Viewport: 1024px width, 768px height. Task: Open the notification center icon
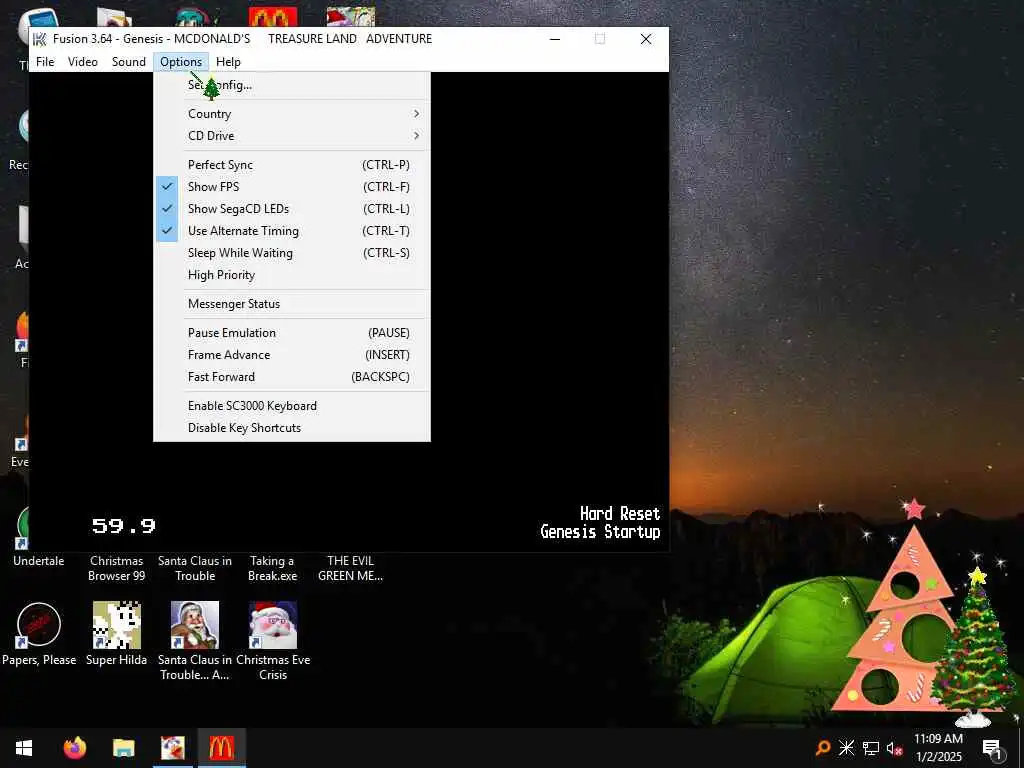pyautogui.click(x=992, y=748)
